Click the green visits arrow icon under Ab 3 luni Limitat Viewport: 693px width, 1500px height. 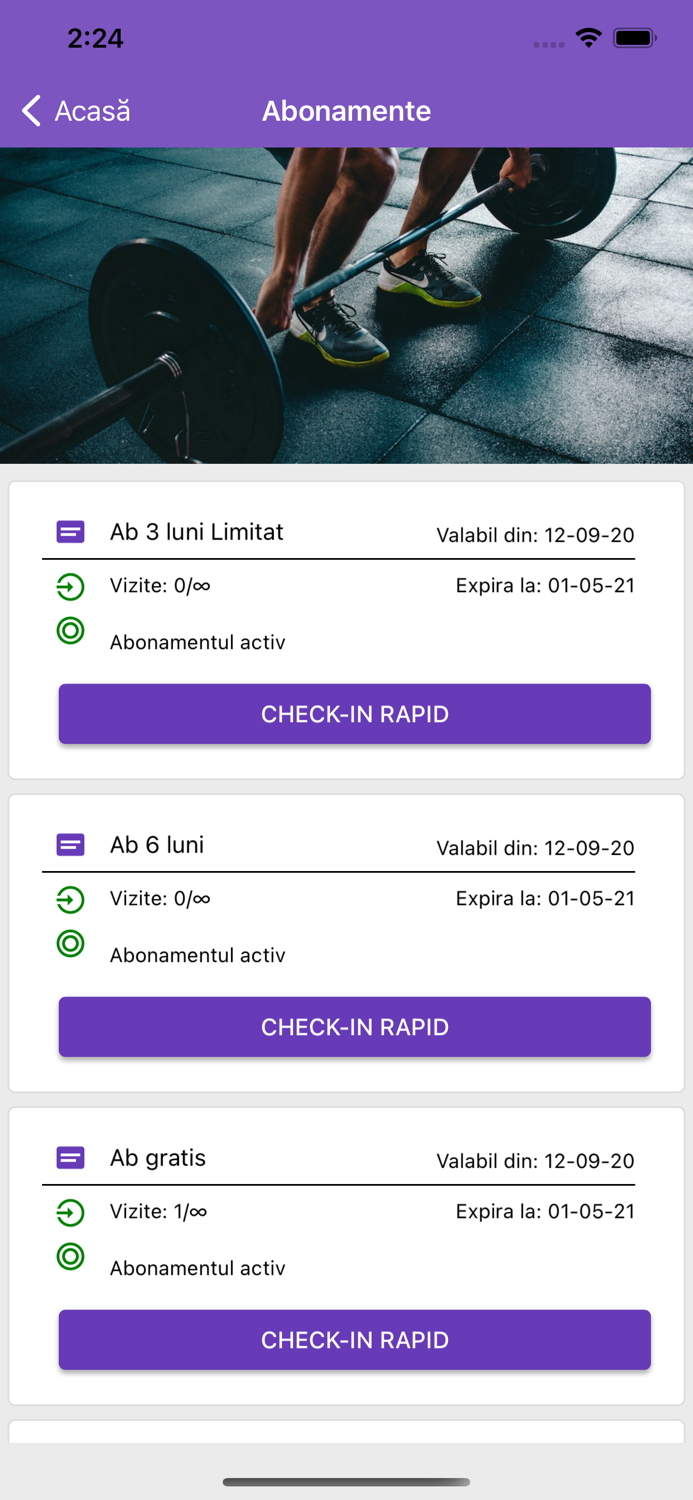pos(69,587)
